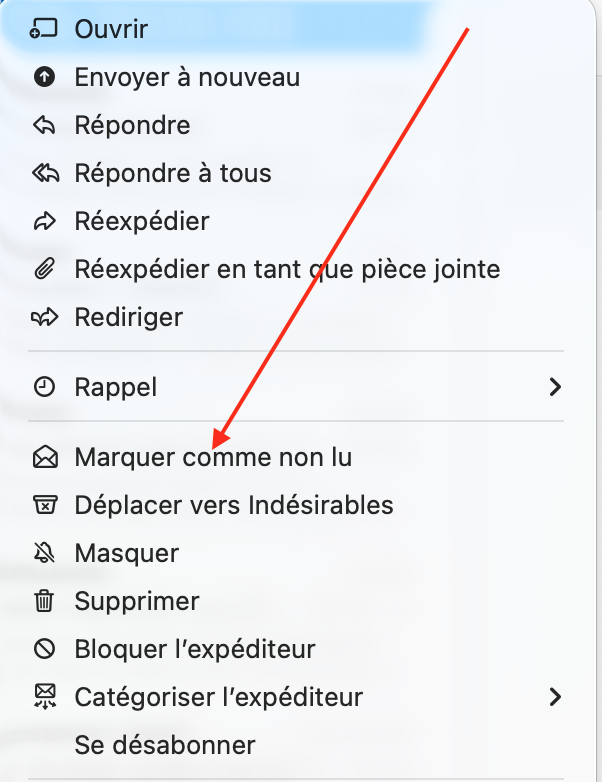Viewport: 602px width, 782px height.
Task: Click the Bloquer l'expéditeur block icon
Action: 44,649
